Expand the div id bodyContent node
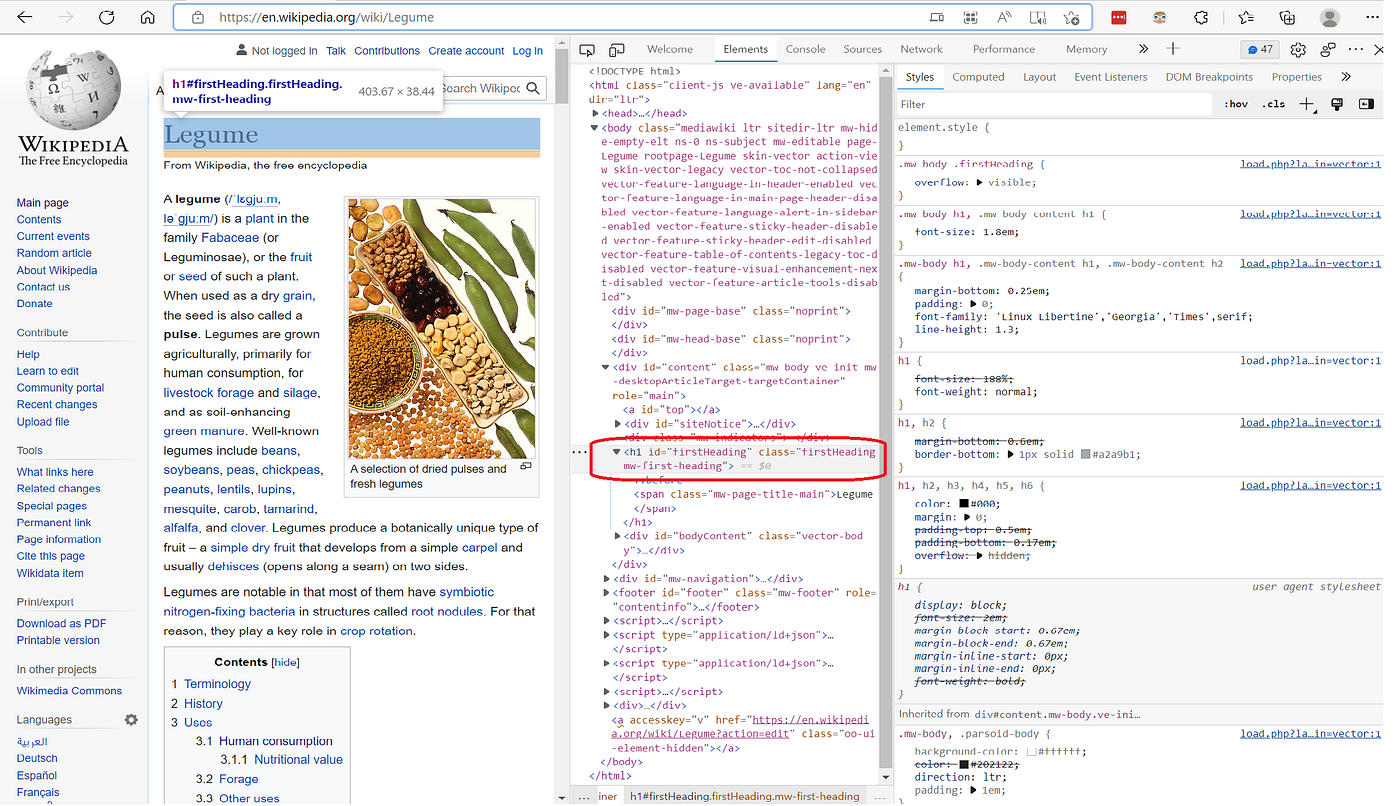 pyautogui.click(x=618, y=536)
